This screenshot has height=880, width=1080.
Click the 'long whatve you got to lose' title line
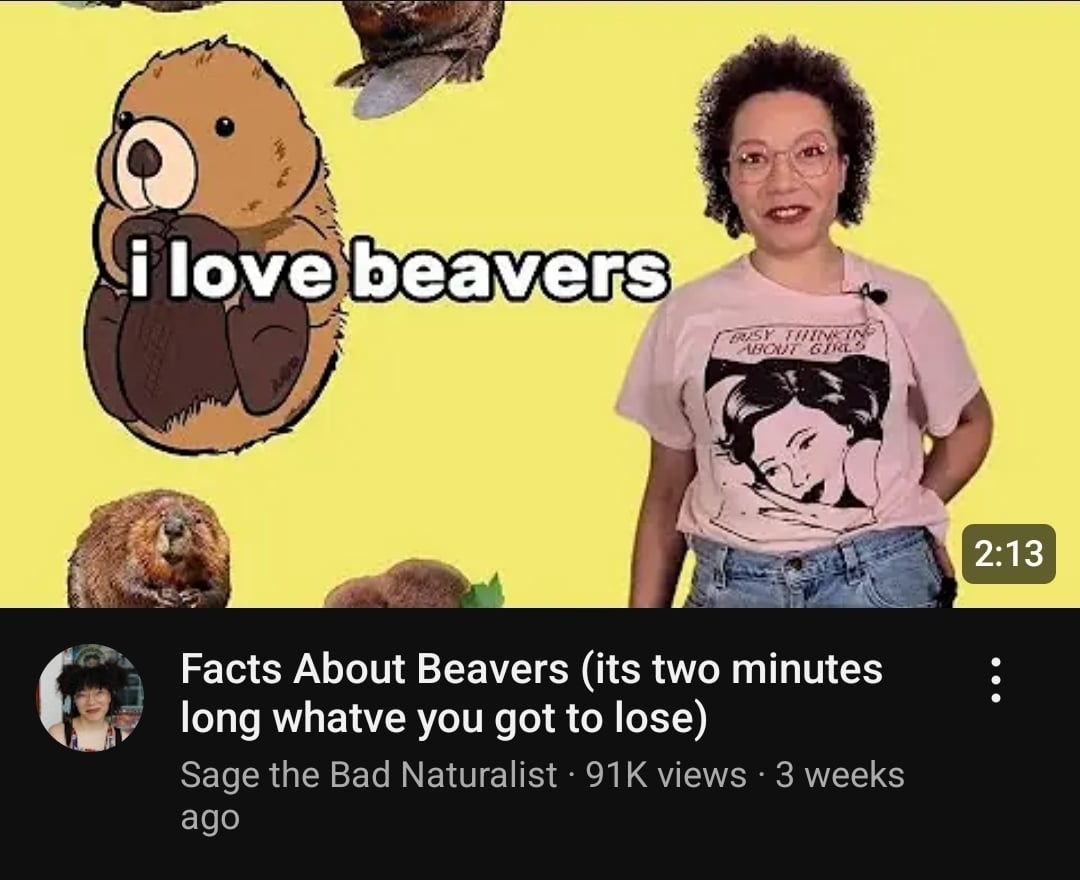click(444, 719)
